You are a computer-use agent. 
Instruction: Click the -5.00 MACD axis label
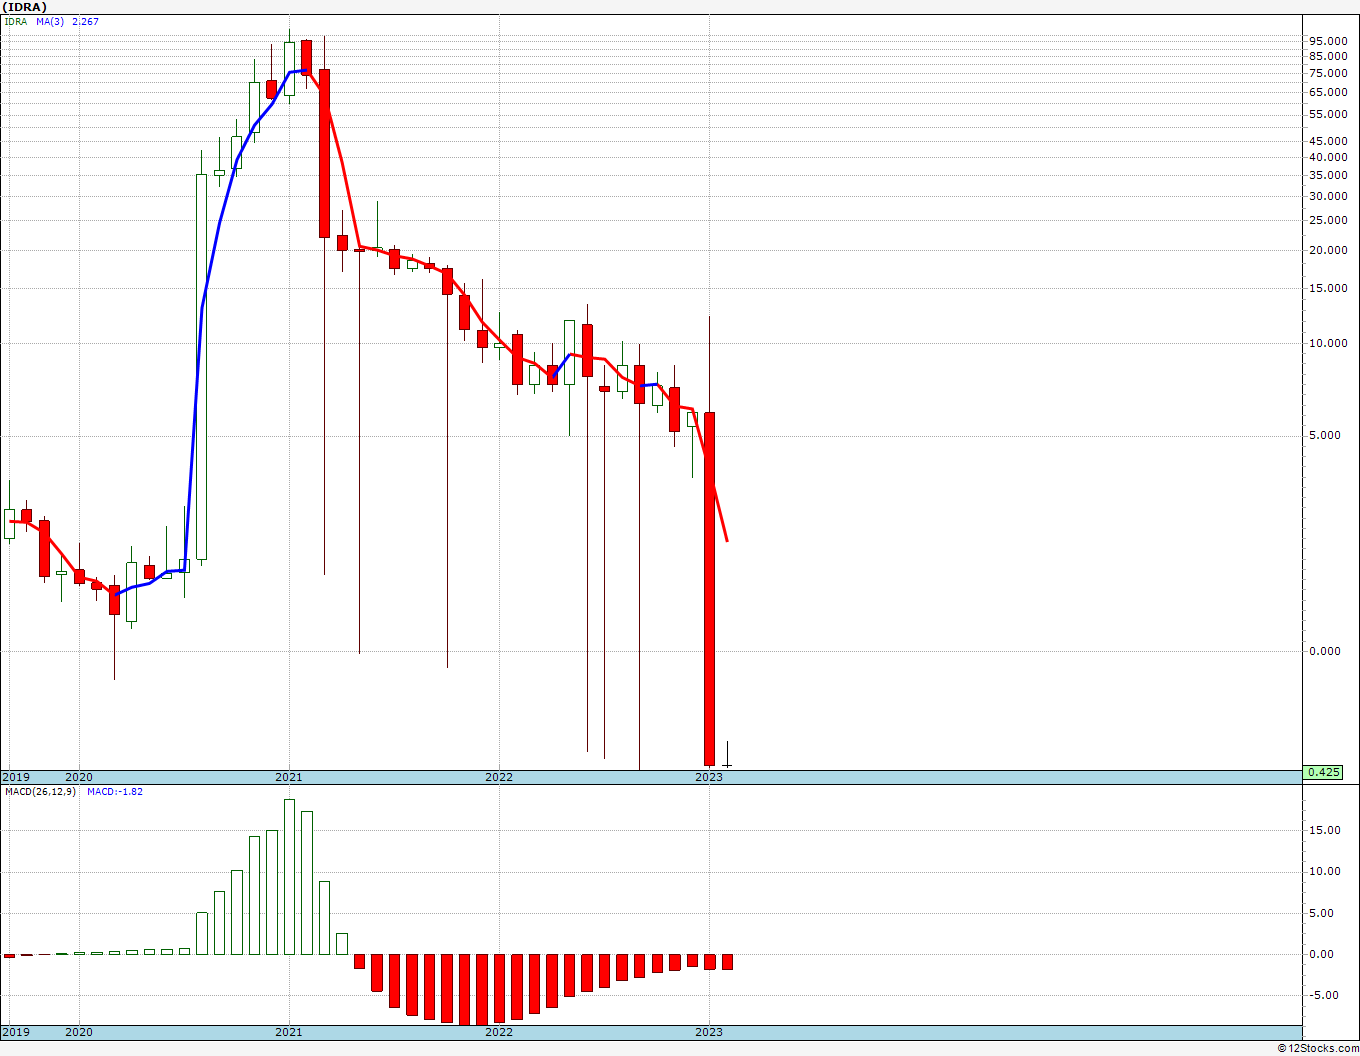tap(1325, 996)
